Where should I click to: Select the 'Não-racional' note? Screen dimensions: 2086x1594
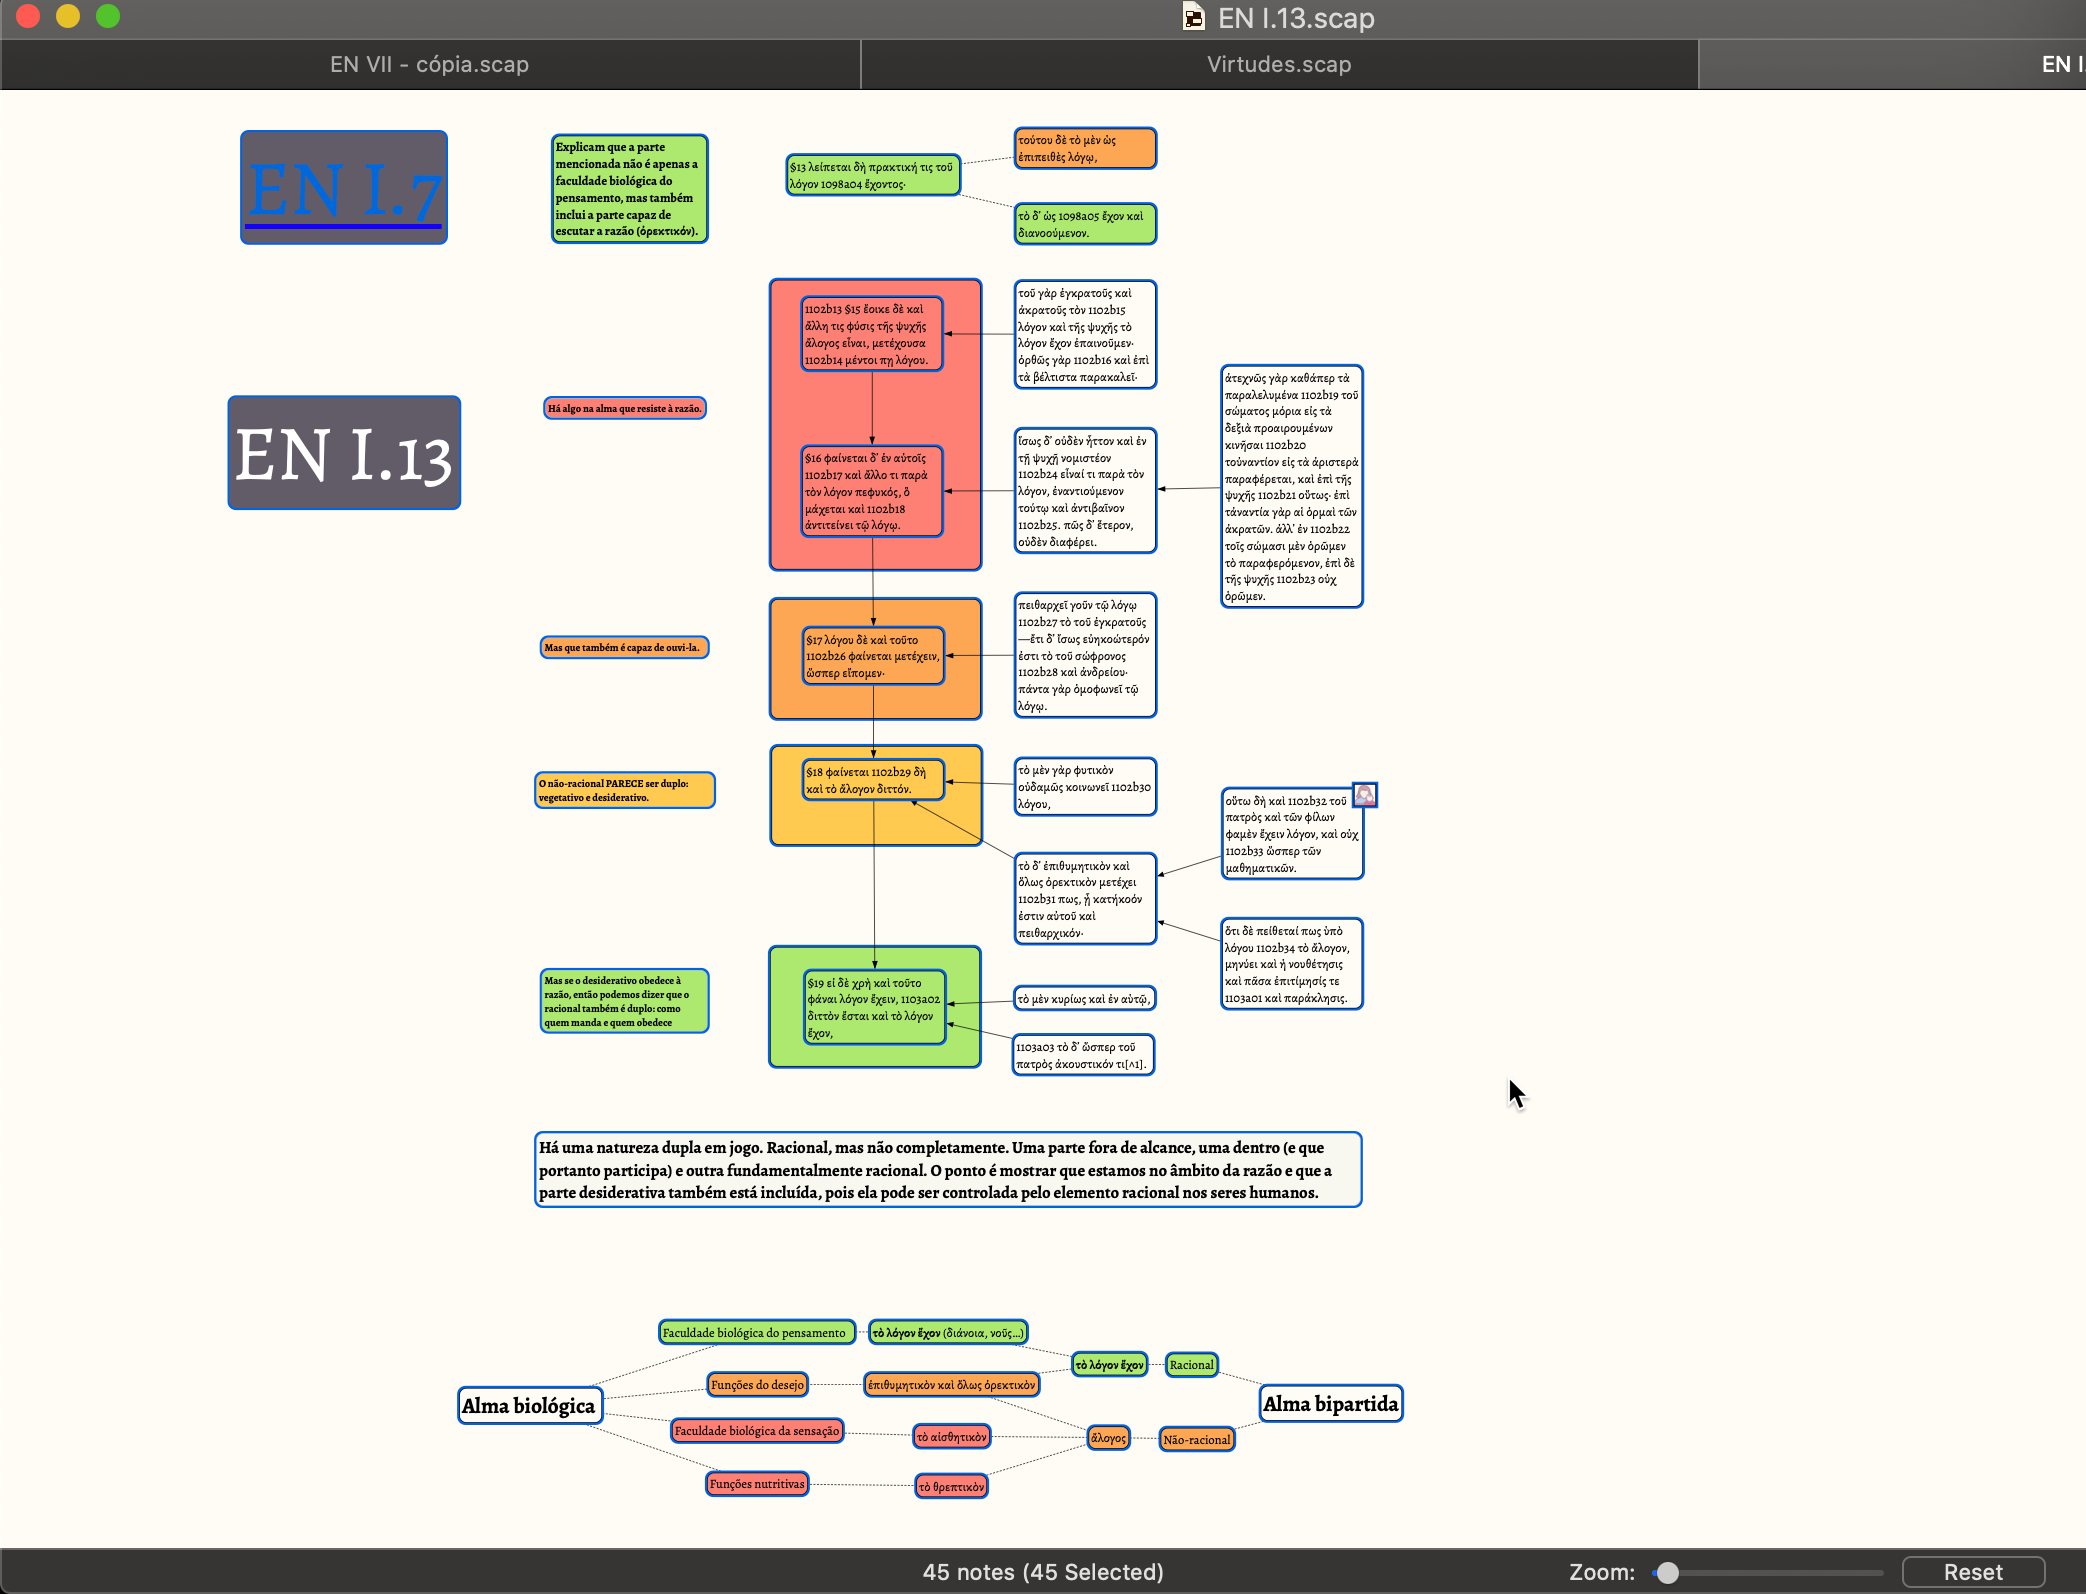[x=1197, y=1439]
